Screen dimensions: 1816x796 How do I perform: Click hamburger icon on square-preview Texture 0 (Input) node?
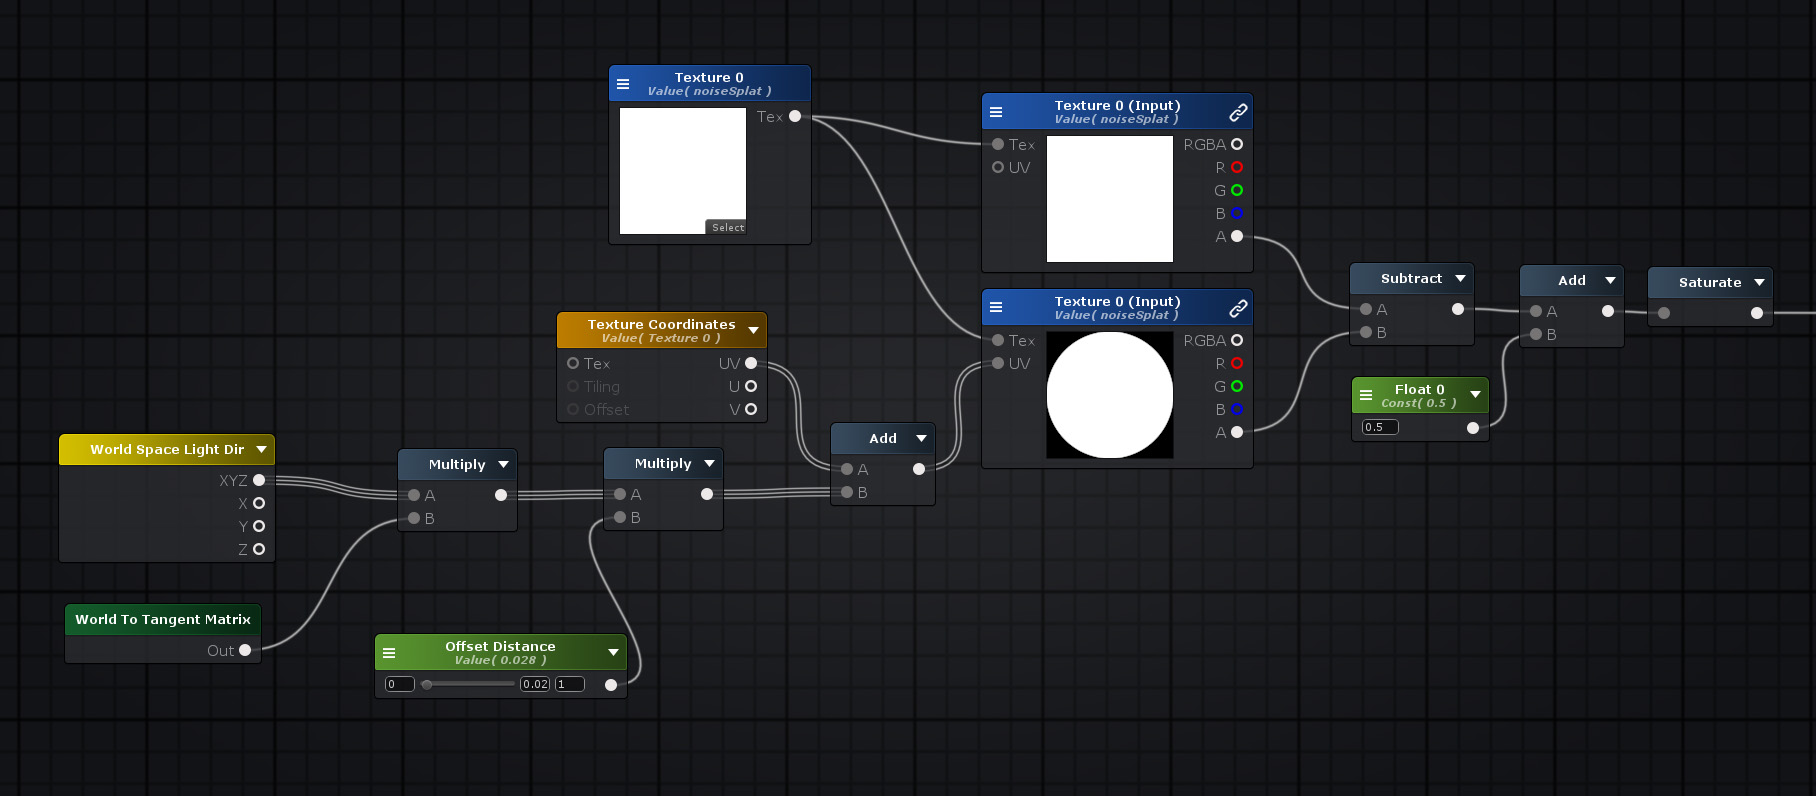tap(996, 112)
